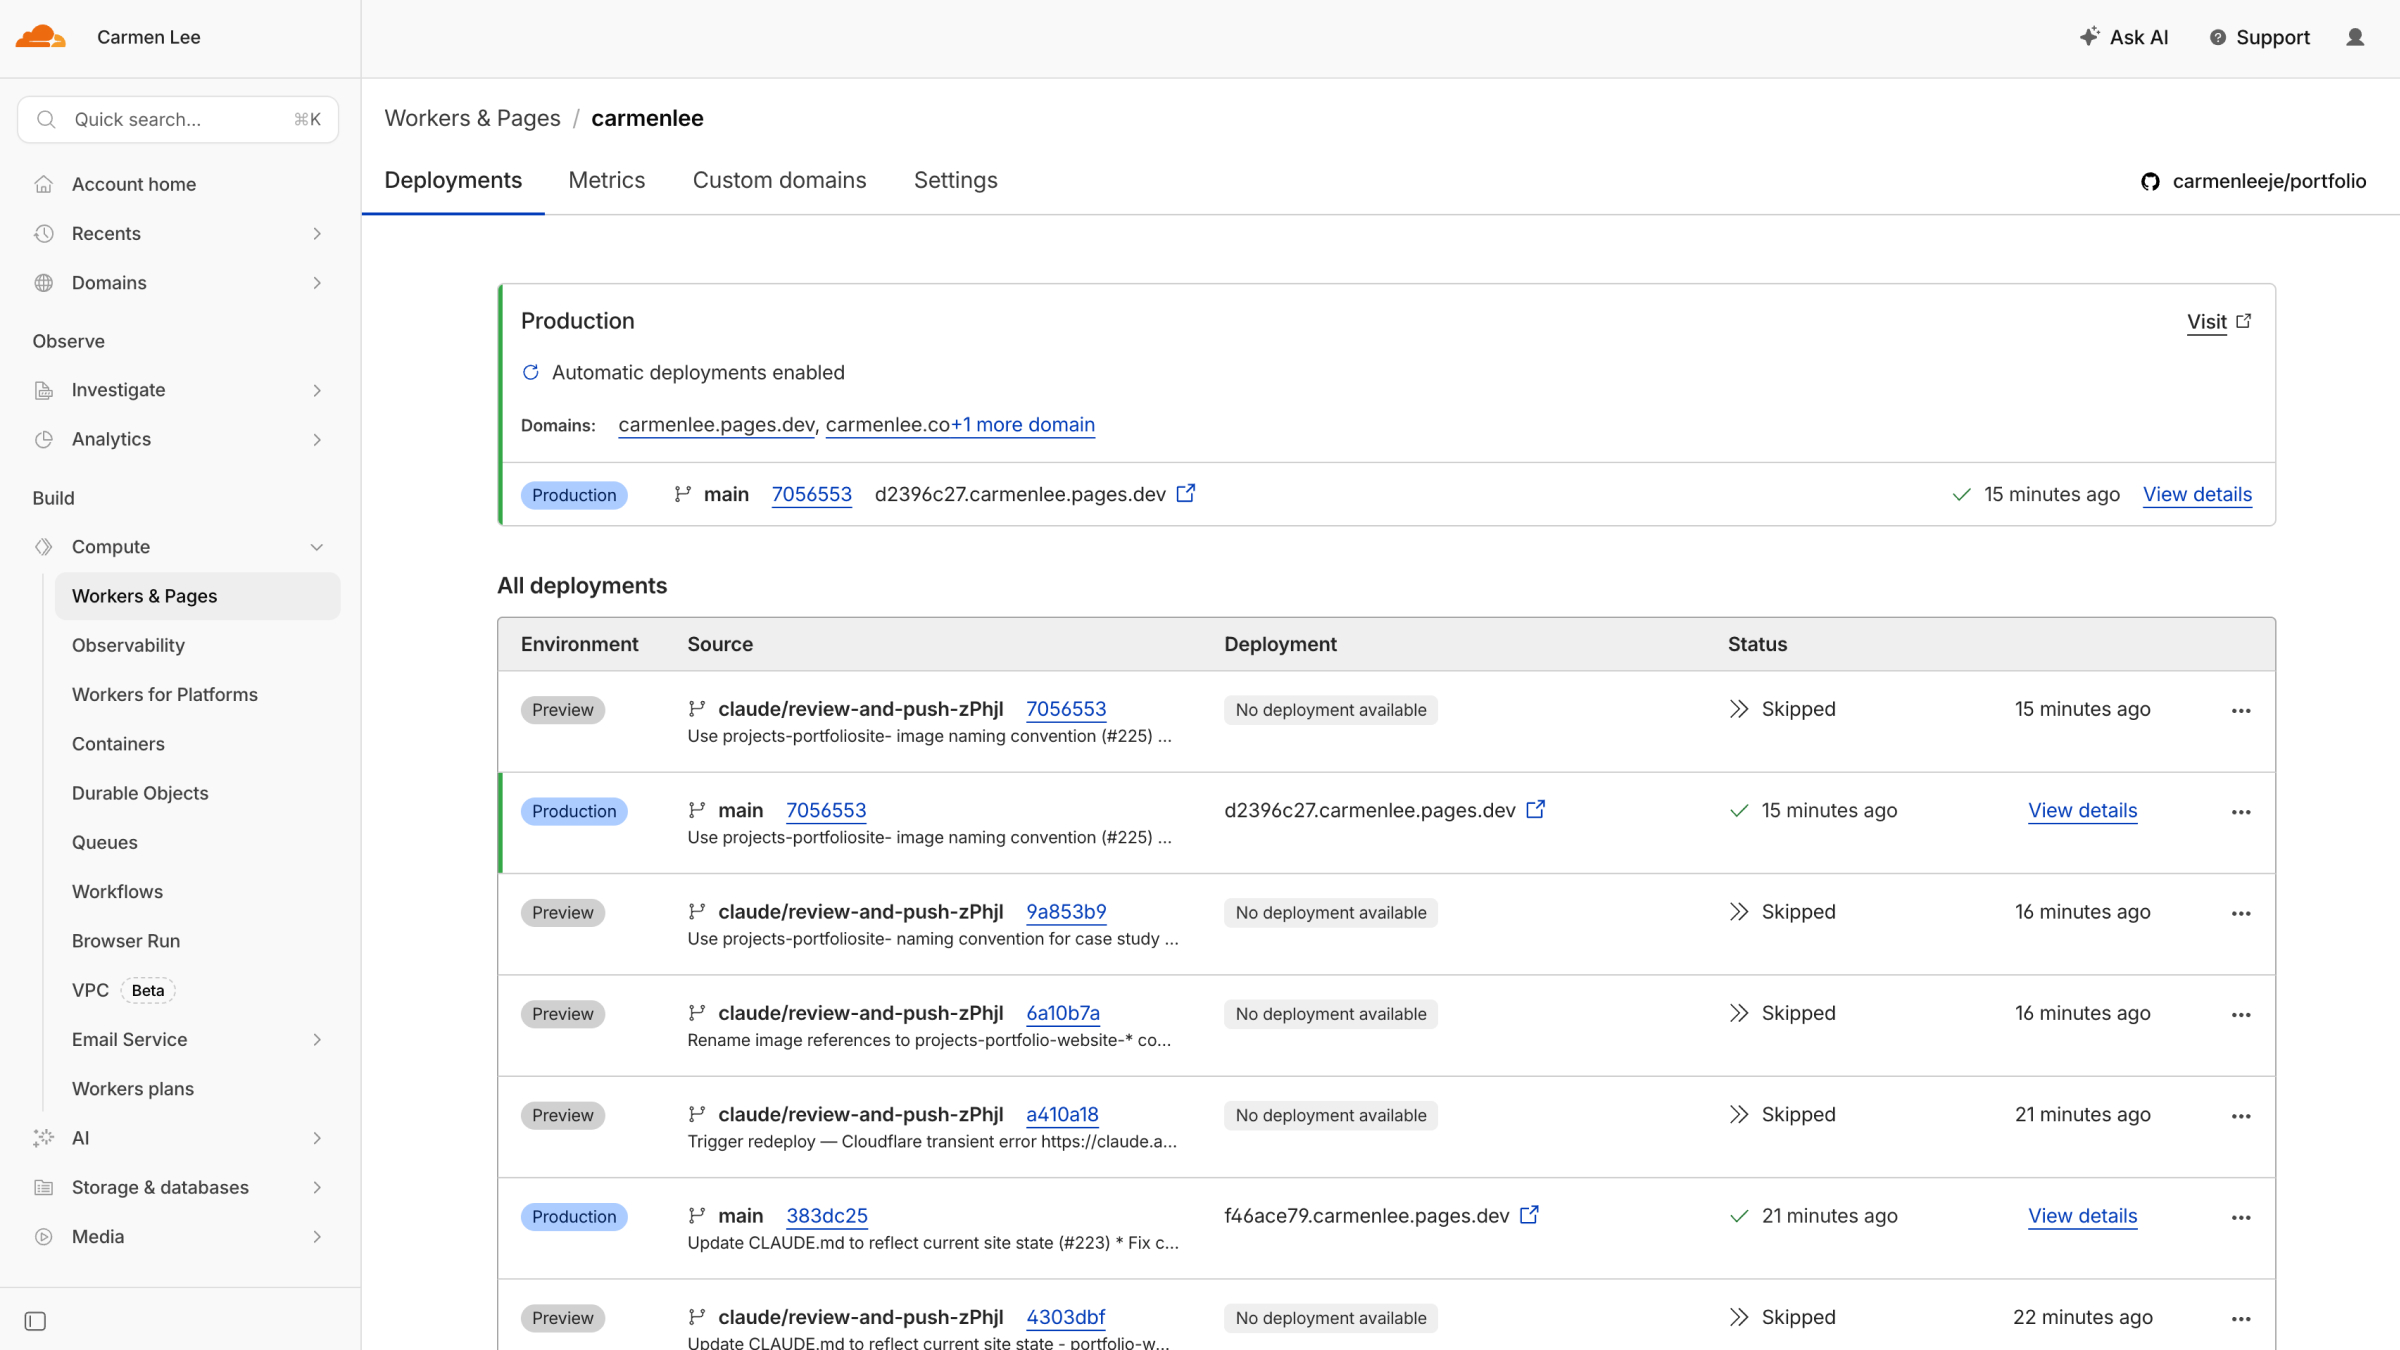
Task: Open actions menu for 6a10b7a row
Action: click(2241, 1015)
